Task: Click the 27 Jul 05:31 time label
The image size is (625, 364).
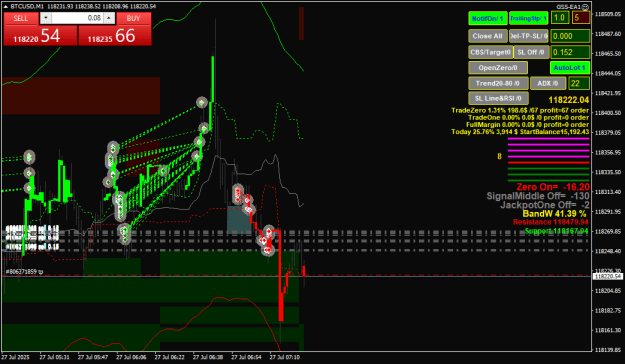Action: pyautogui.click(x=54, y=357)
